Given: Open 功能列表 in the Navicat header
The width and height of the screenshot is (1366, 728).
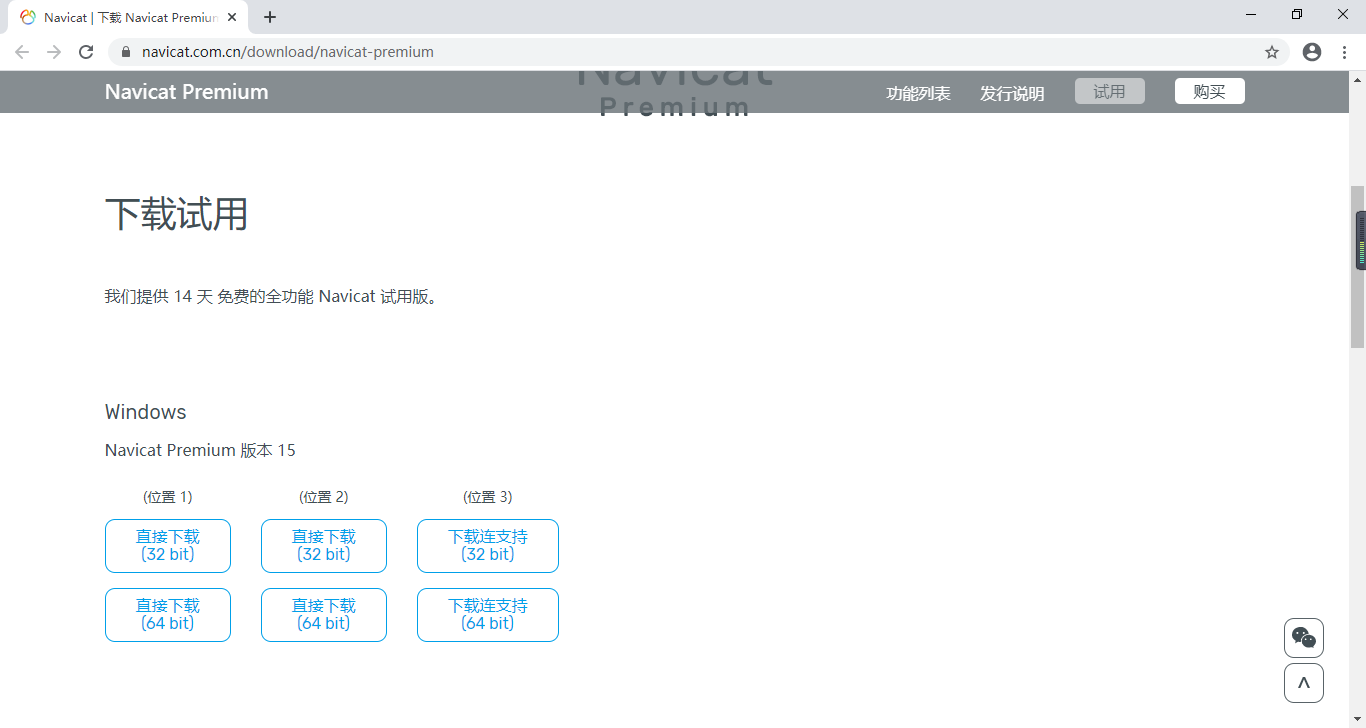Looking at the screenshot, I should click(x=918, y=93).
